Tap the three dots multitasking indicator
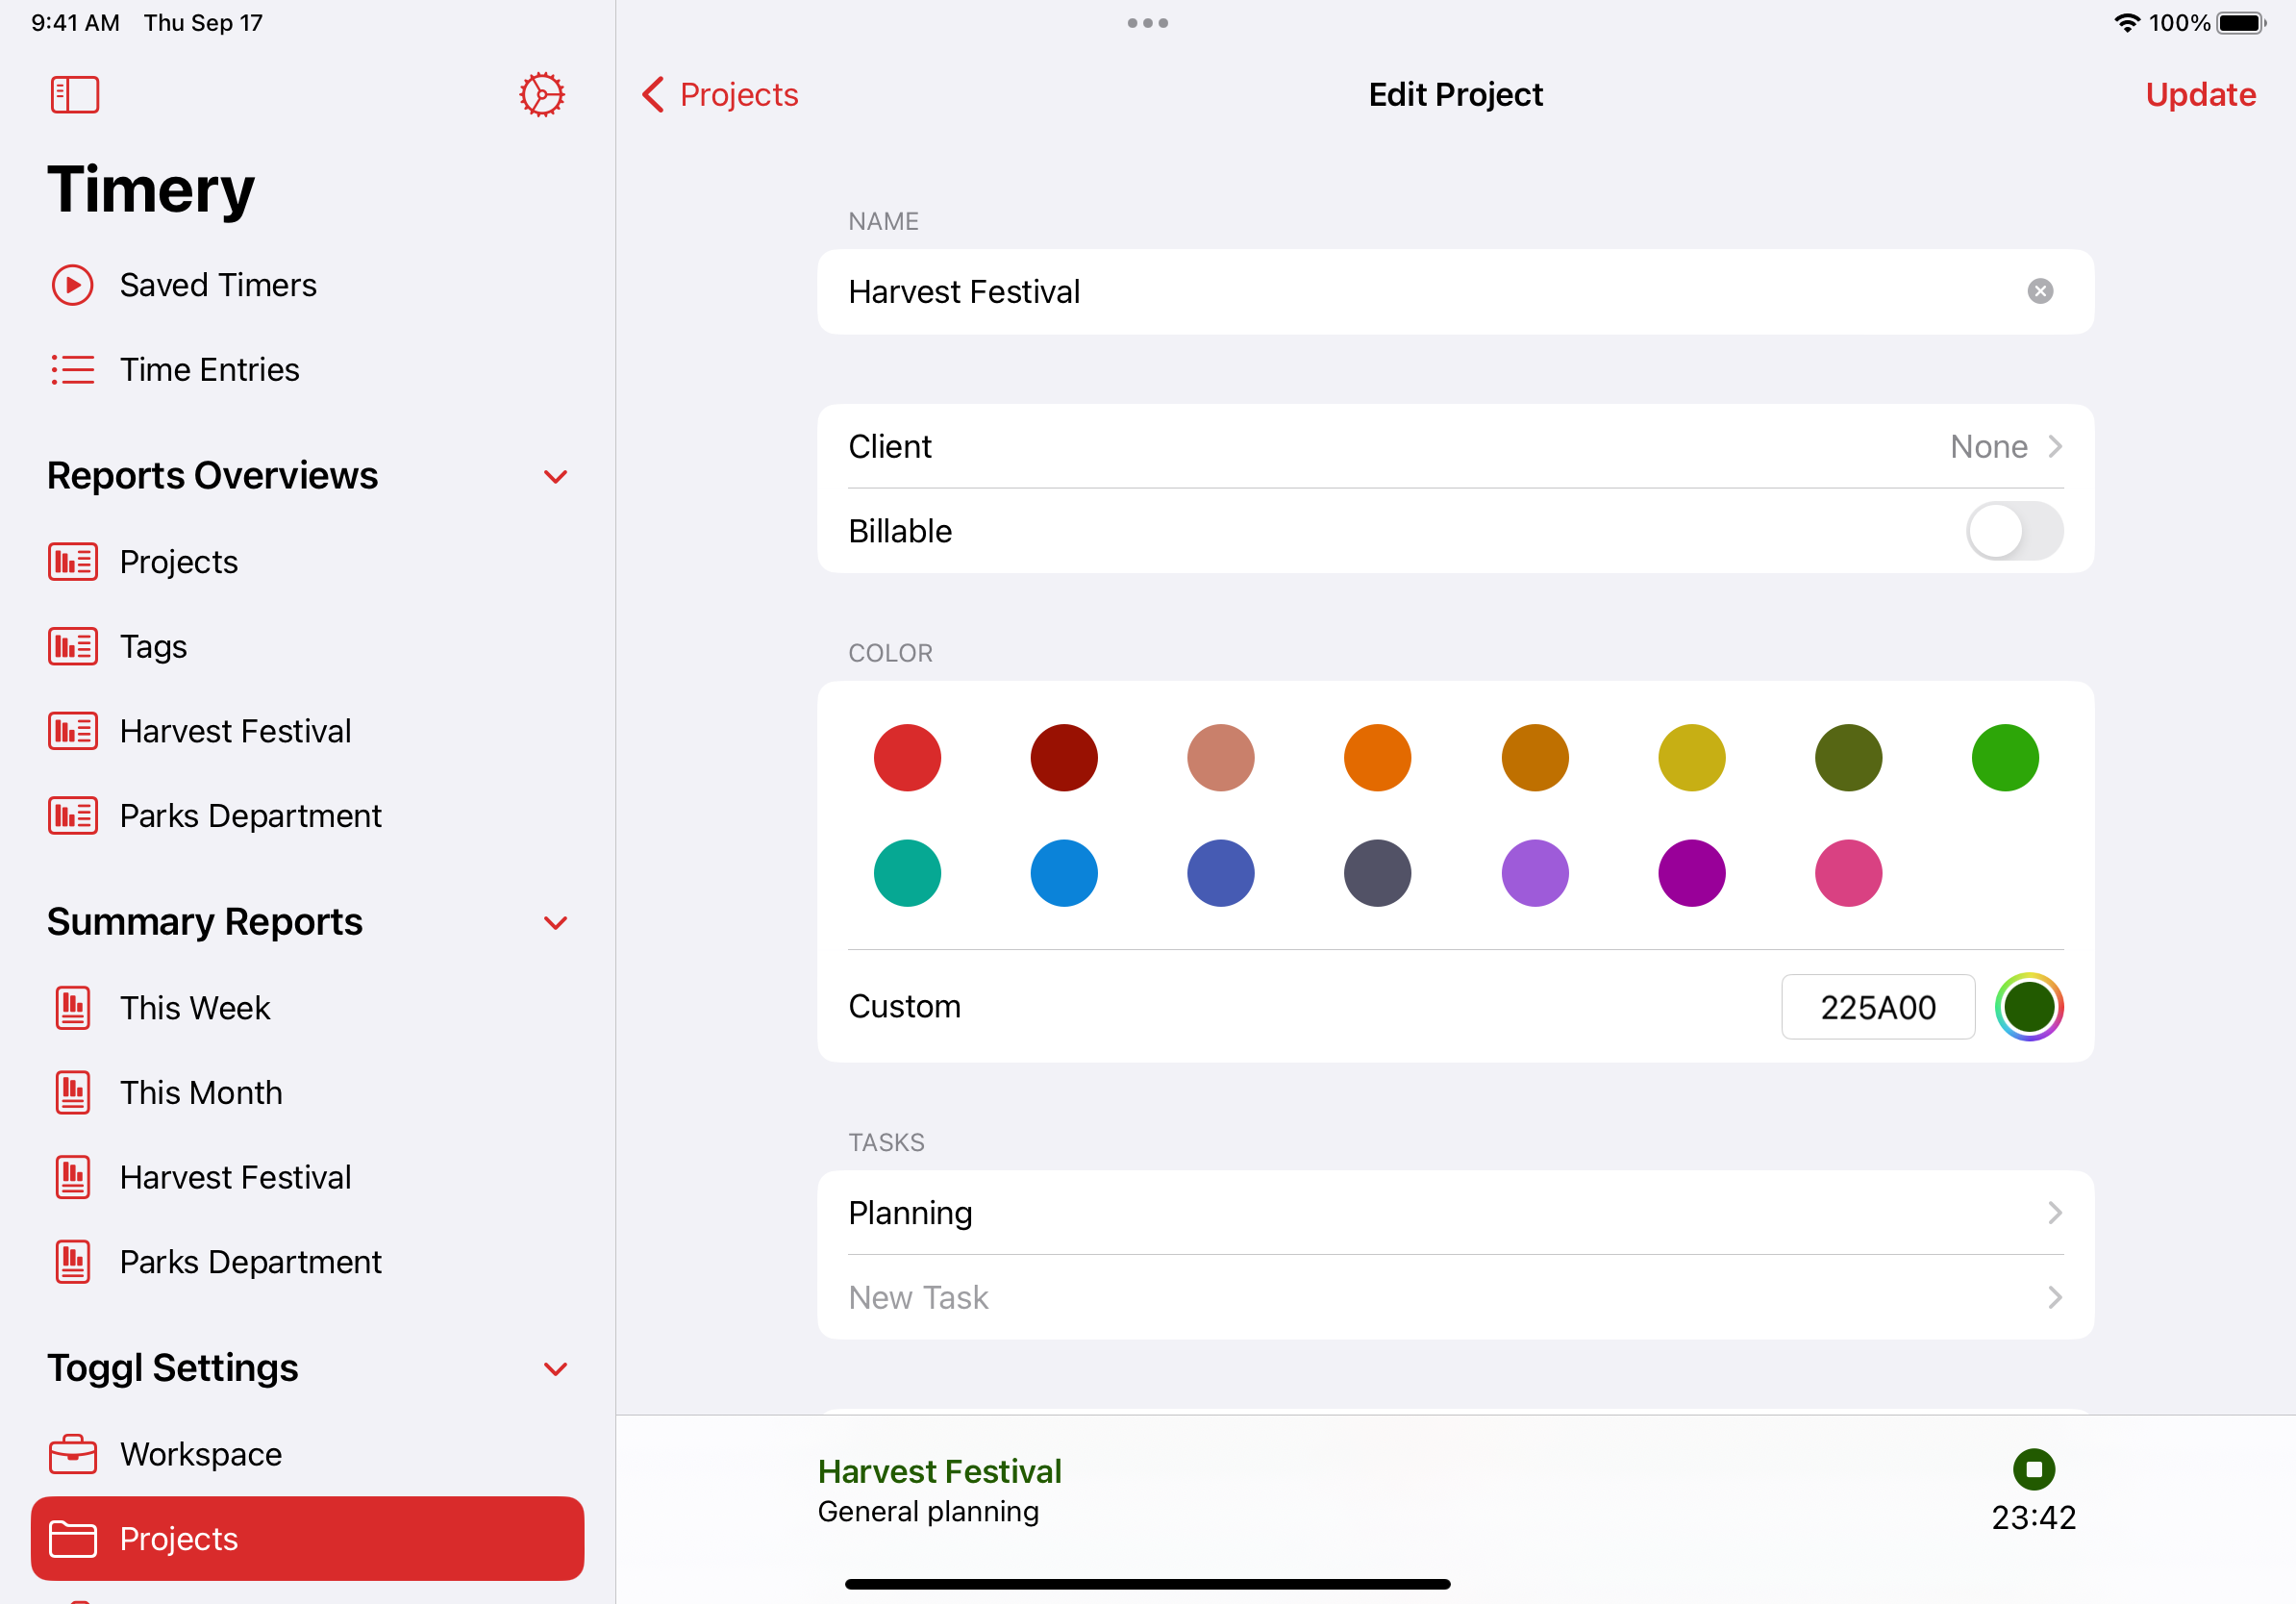 click(x=1147, y=23)
